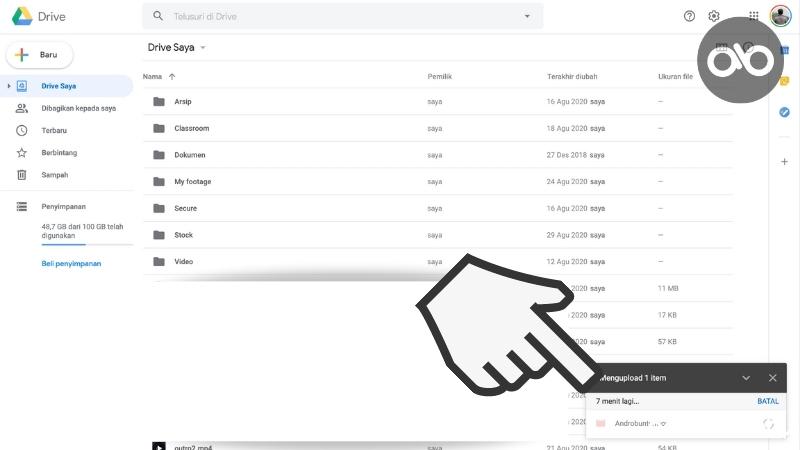
Task: Click the Stock folder icon
Action: pos(159,235)
